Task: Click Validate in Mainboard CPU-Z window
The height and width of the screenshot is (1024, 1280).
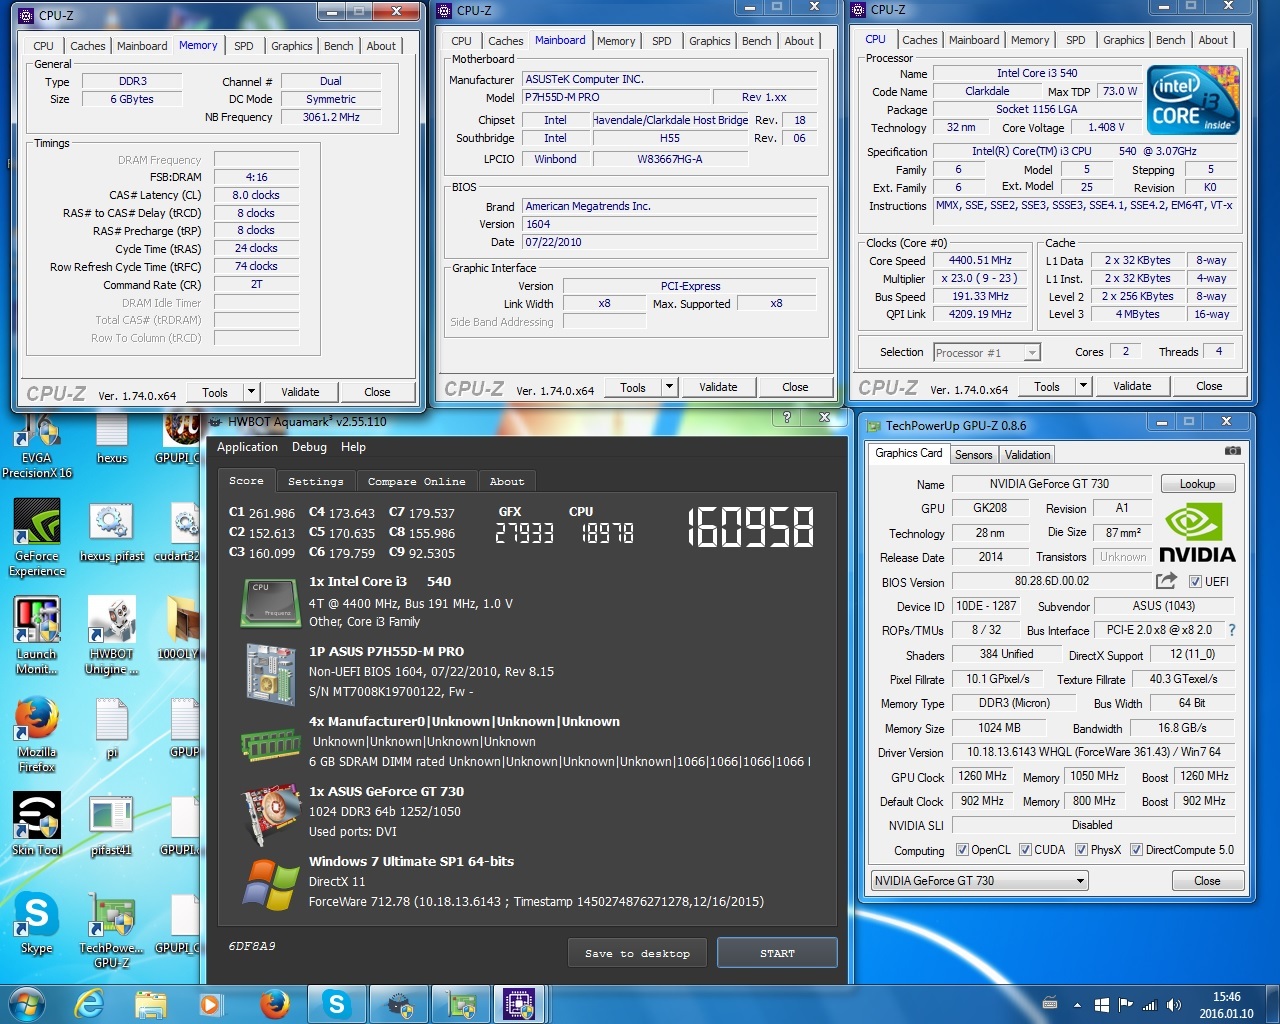Action: click(x=717, y=387)
